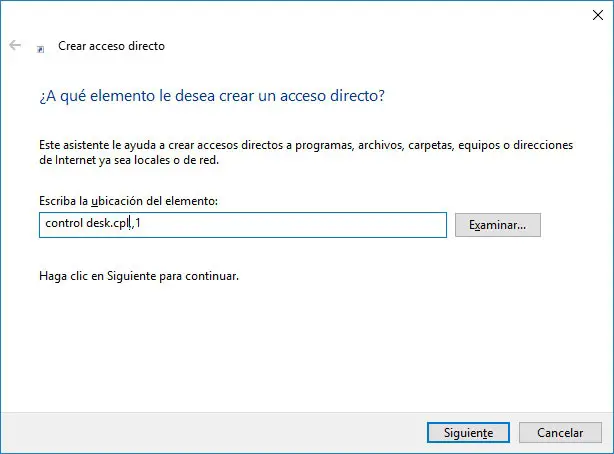614x454 pixels.
Task: Click the grey footer area left of Siguiente
Action: (x=200, y=432)
